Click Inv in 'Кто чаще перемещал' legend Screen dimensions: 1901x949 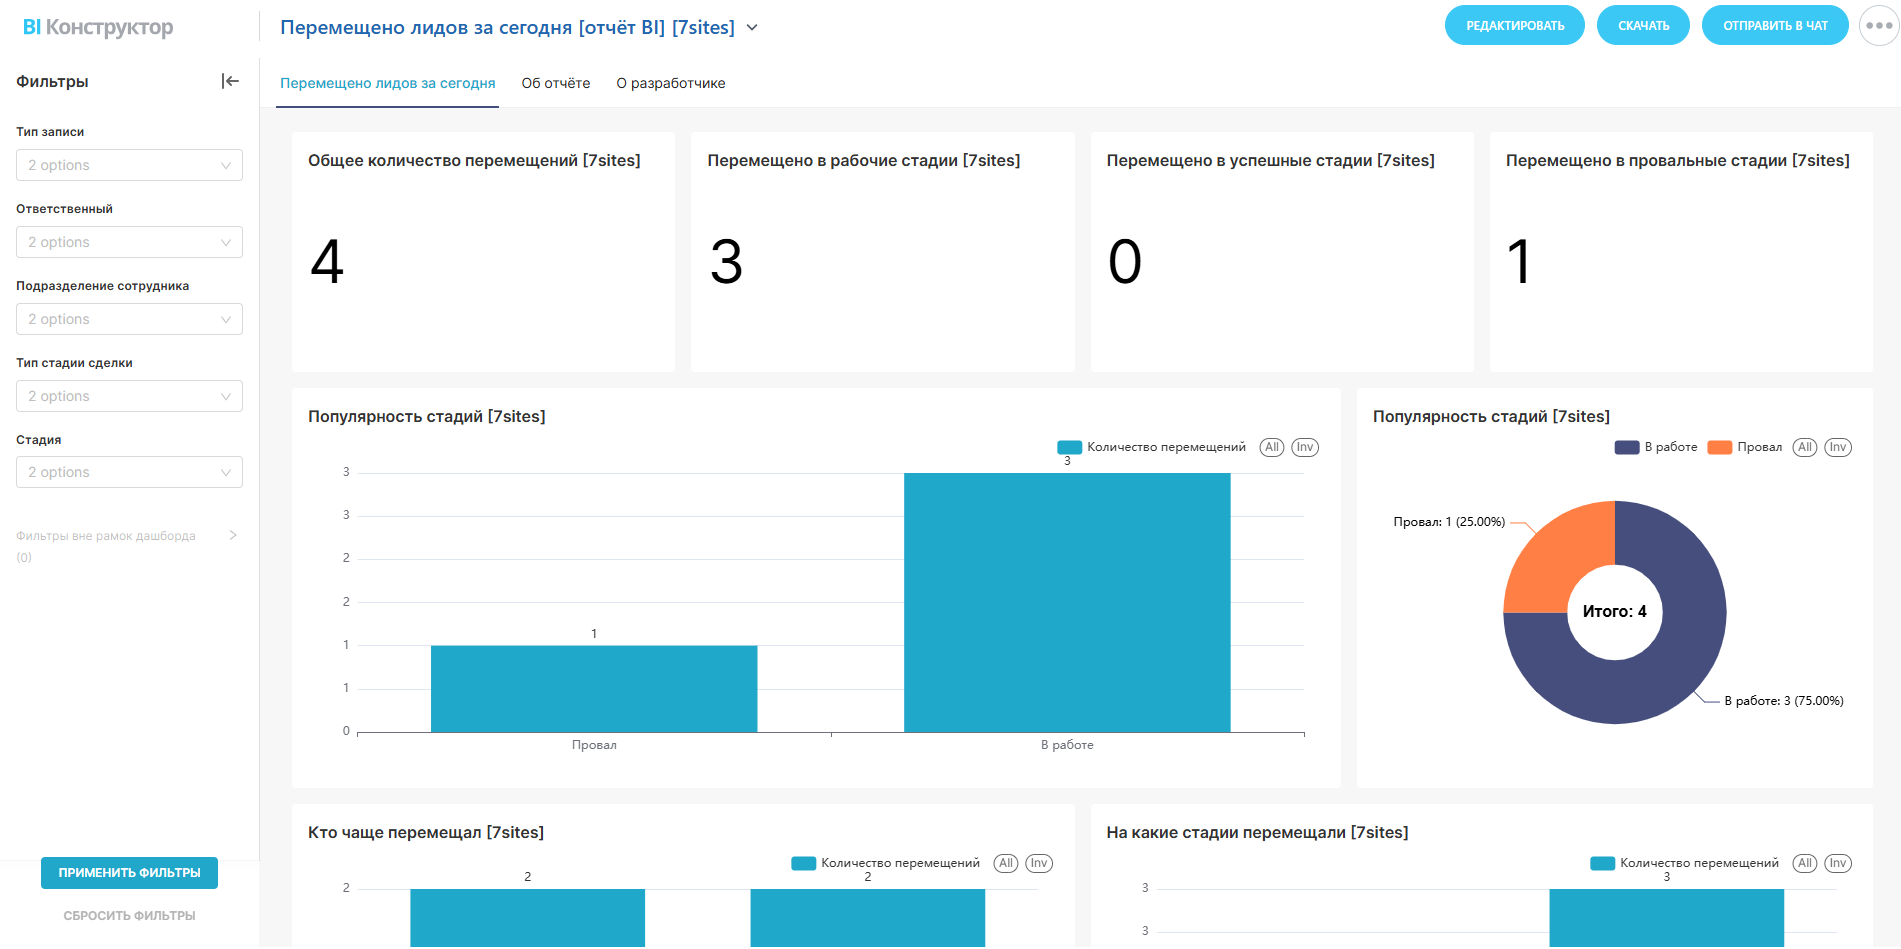click(x=1038, y=863)
